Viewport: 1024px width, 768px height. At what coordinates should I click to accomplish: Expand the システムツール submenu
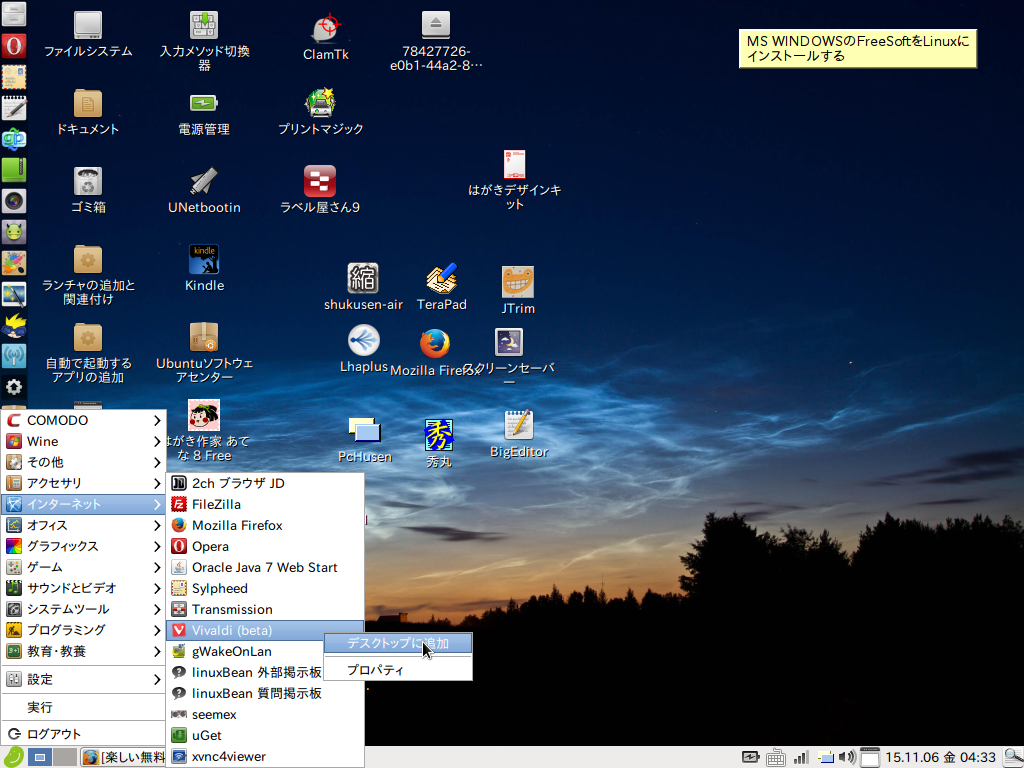point(84,609)
